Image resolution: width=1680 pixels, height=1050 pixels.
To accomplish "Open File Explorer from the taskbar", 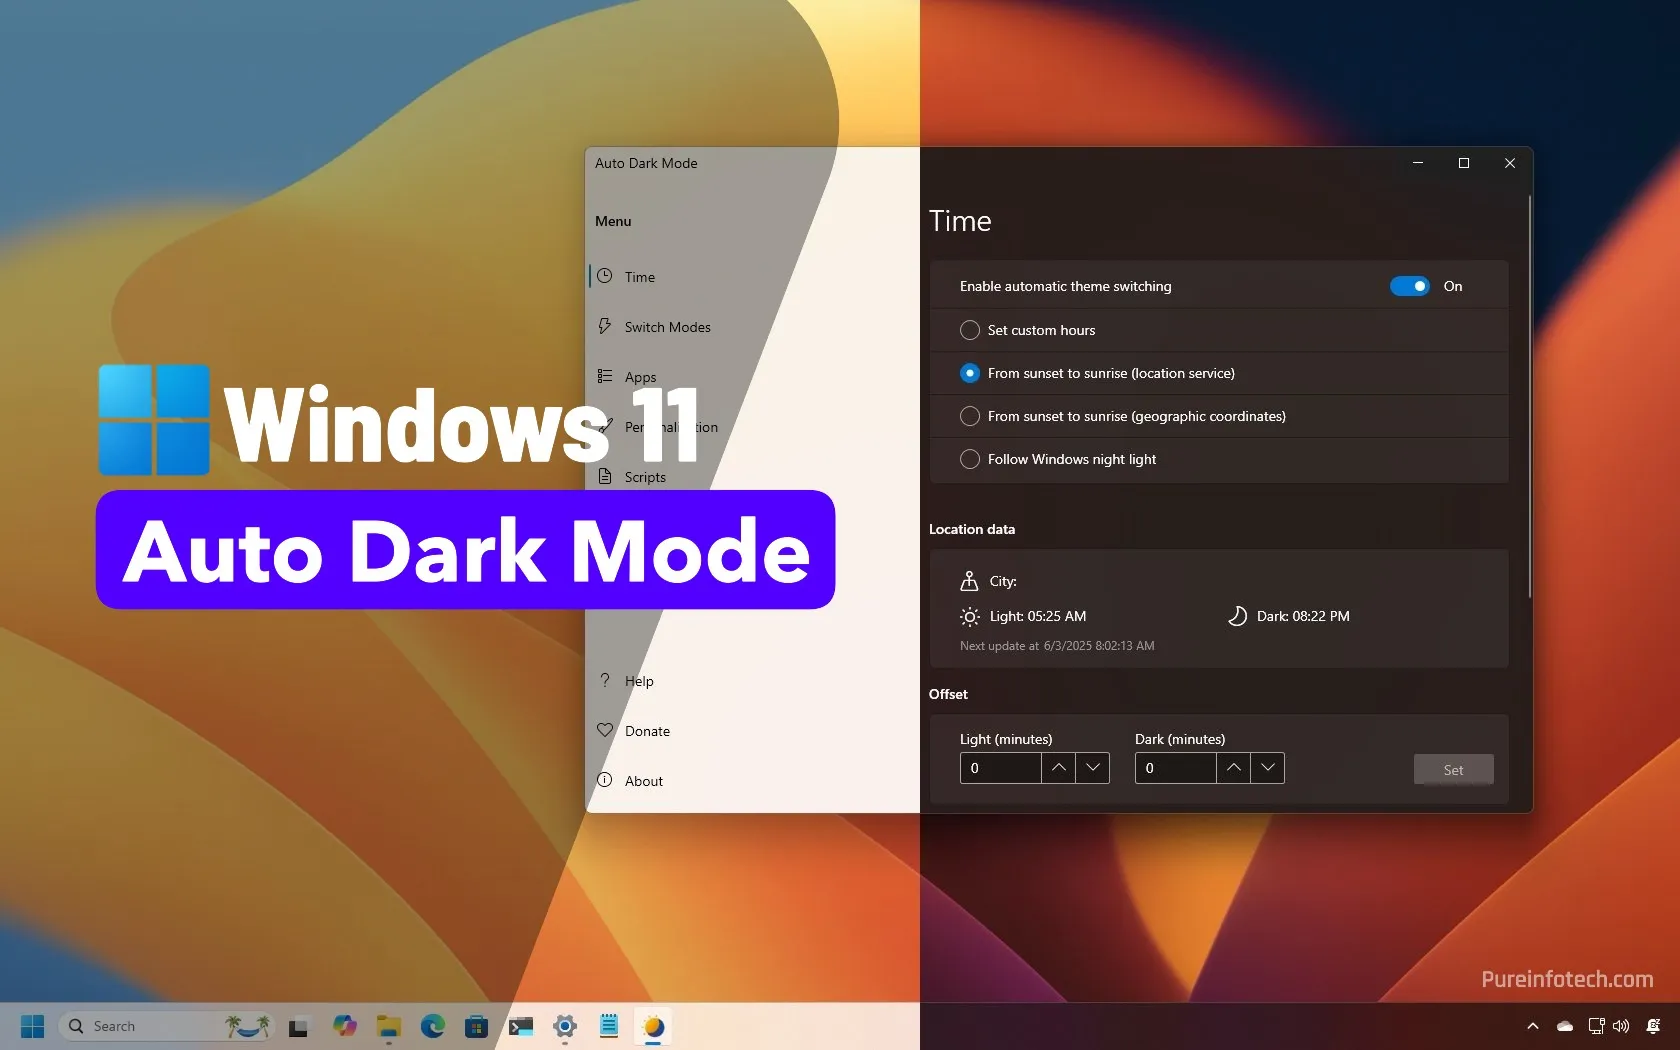I will point(389,1026).
